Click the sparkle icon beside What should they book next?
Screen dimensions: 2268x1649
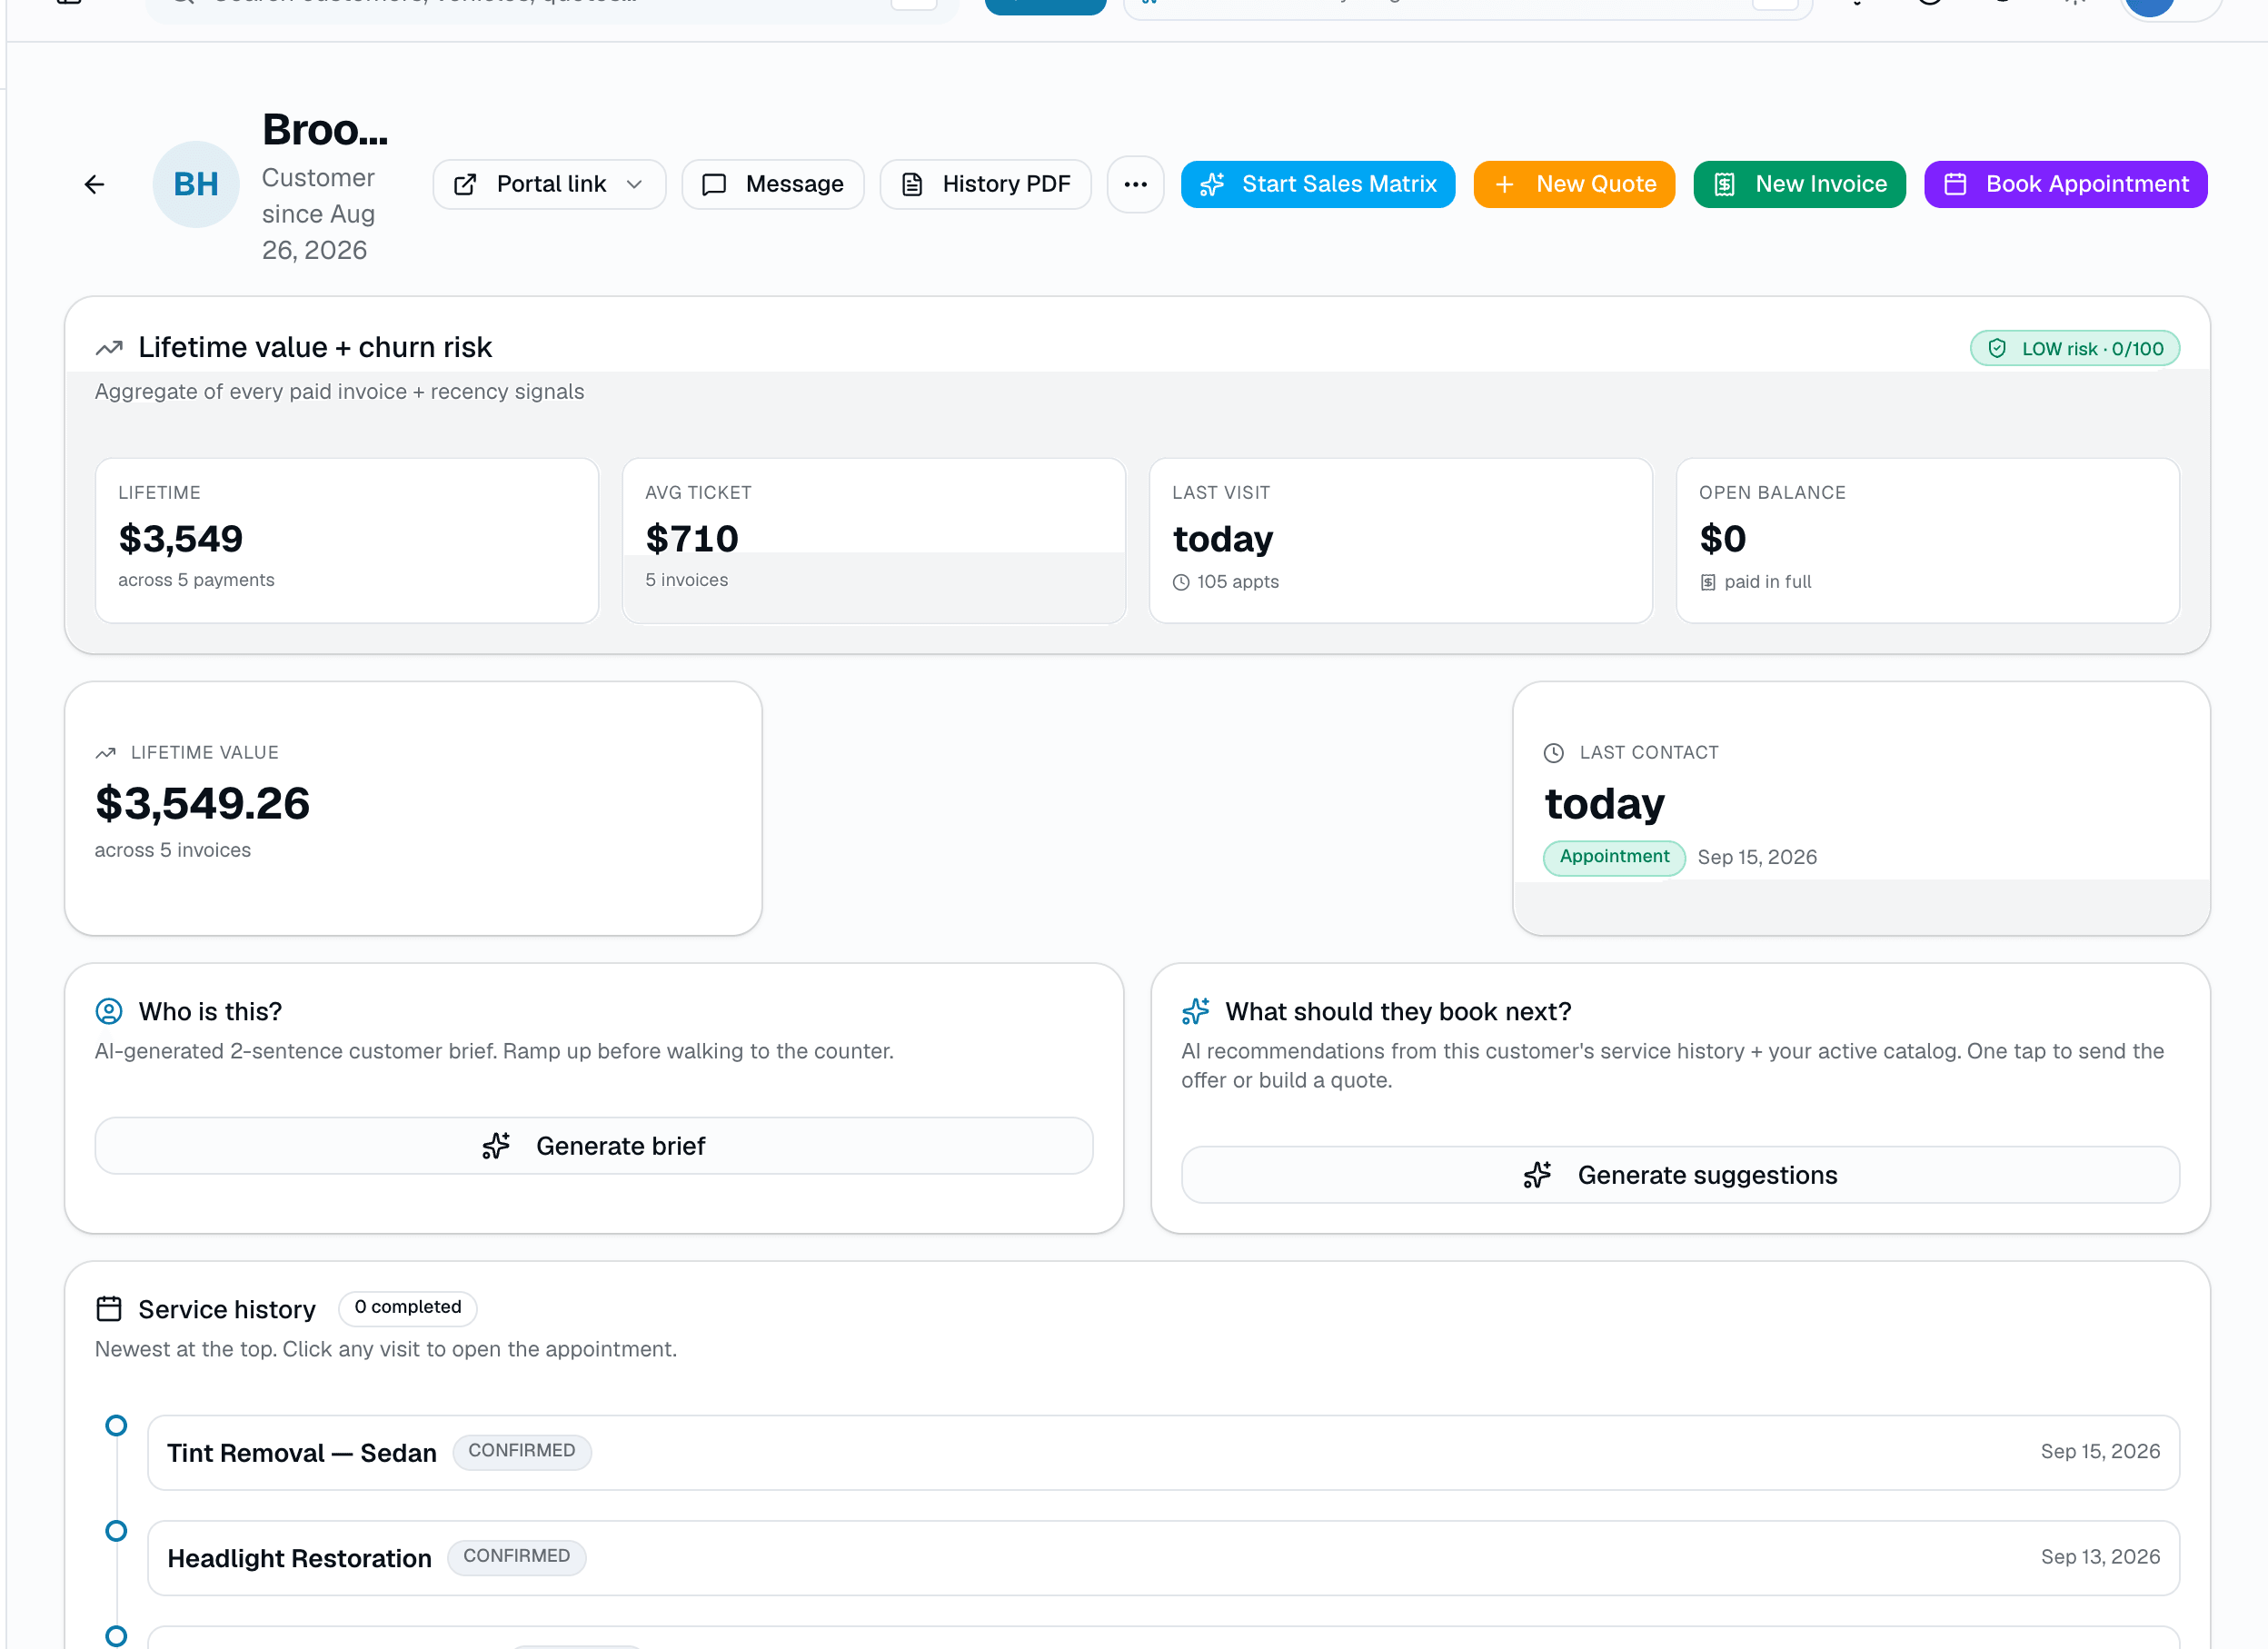tap(1196, 1011)
